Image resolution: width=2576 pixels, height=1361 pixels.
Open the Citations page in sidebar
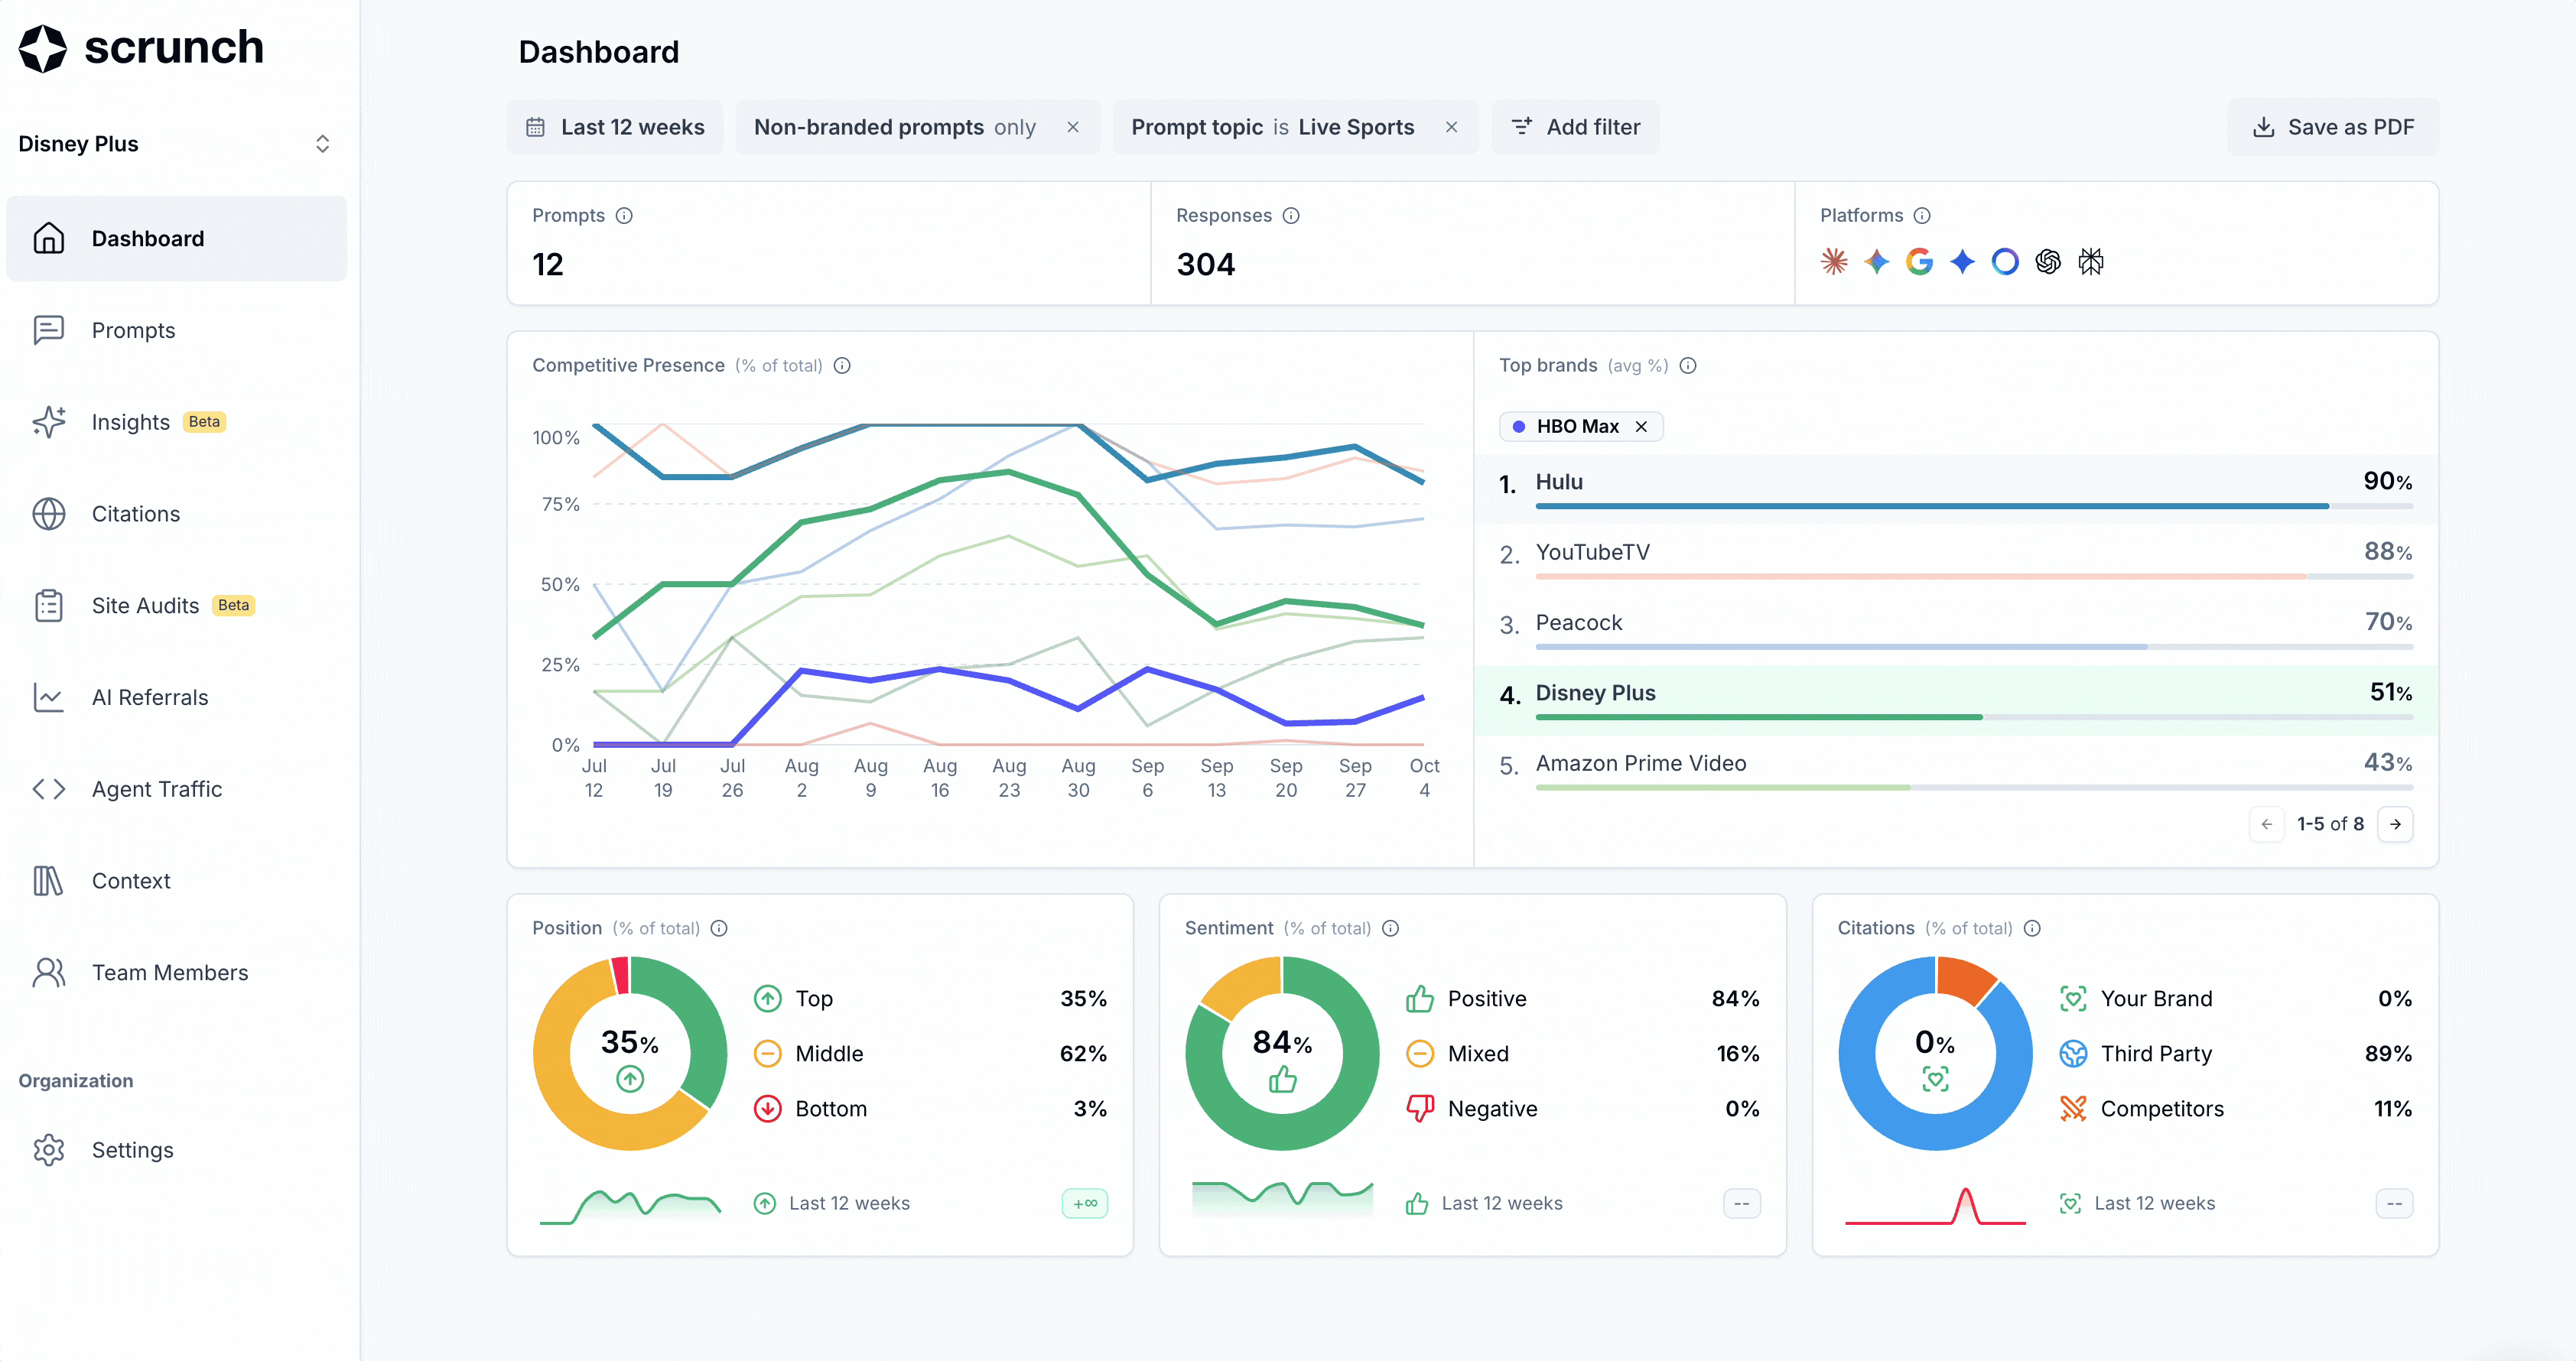[x=136, y=514]
